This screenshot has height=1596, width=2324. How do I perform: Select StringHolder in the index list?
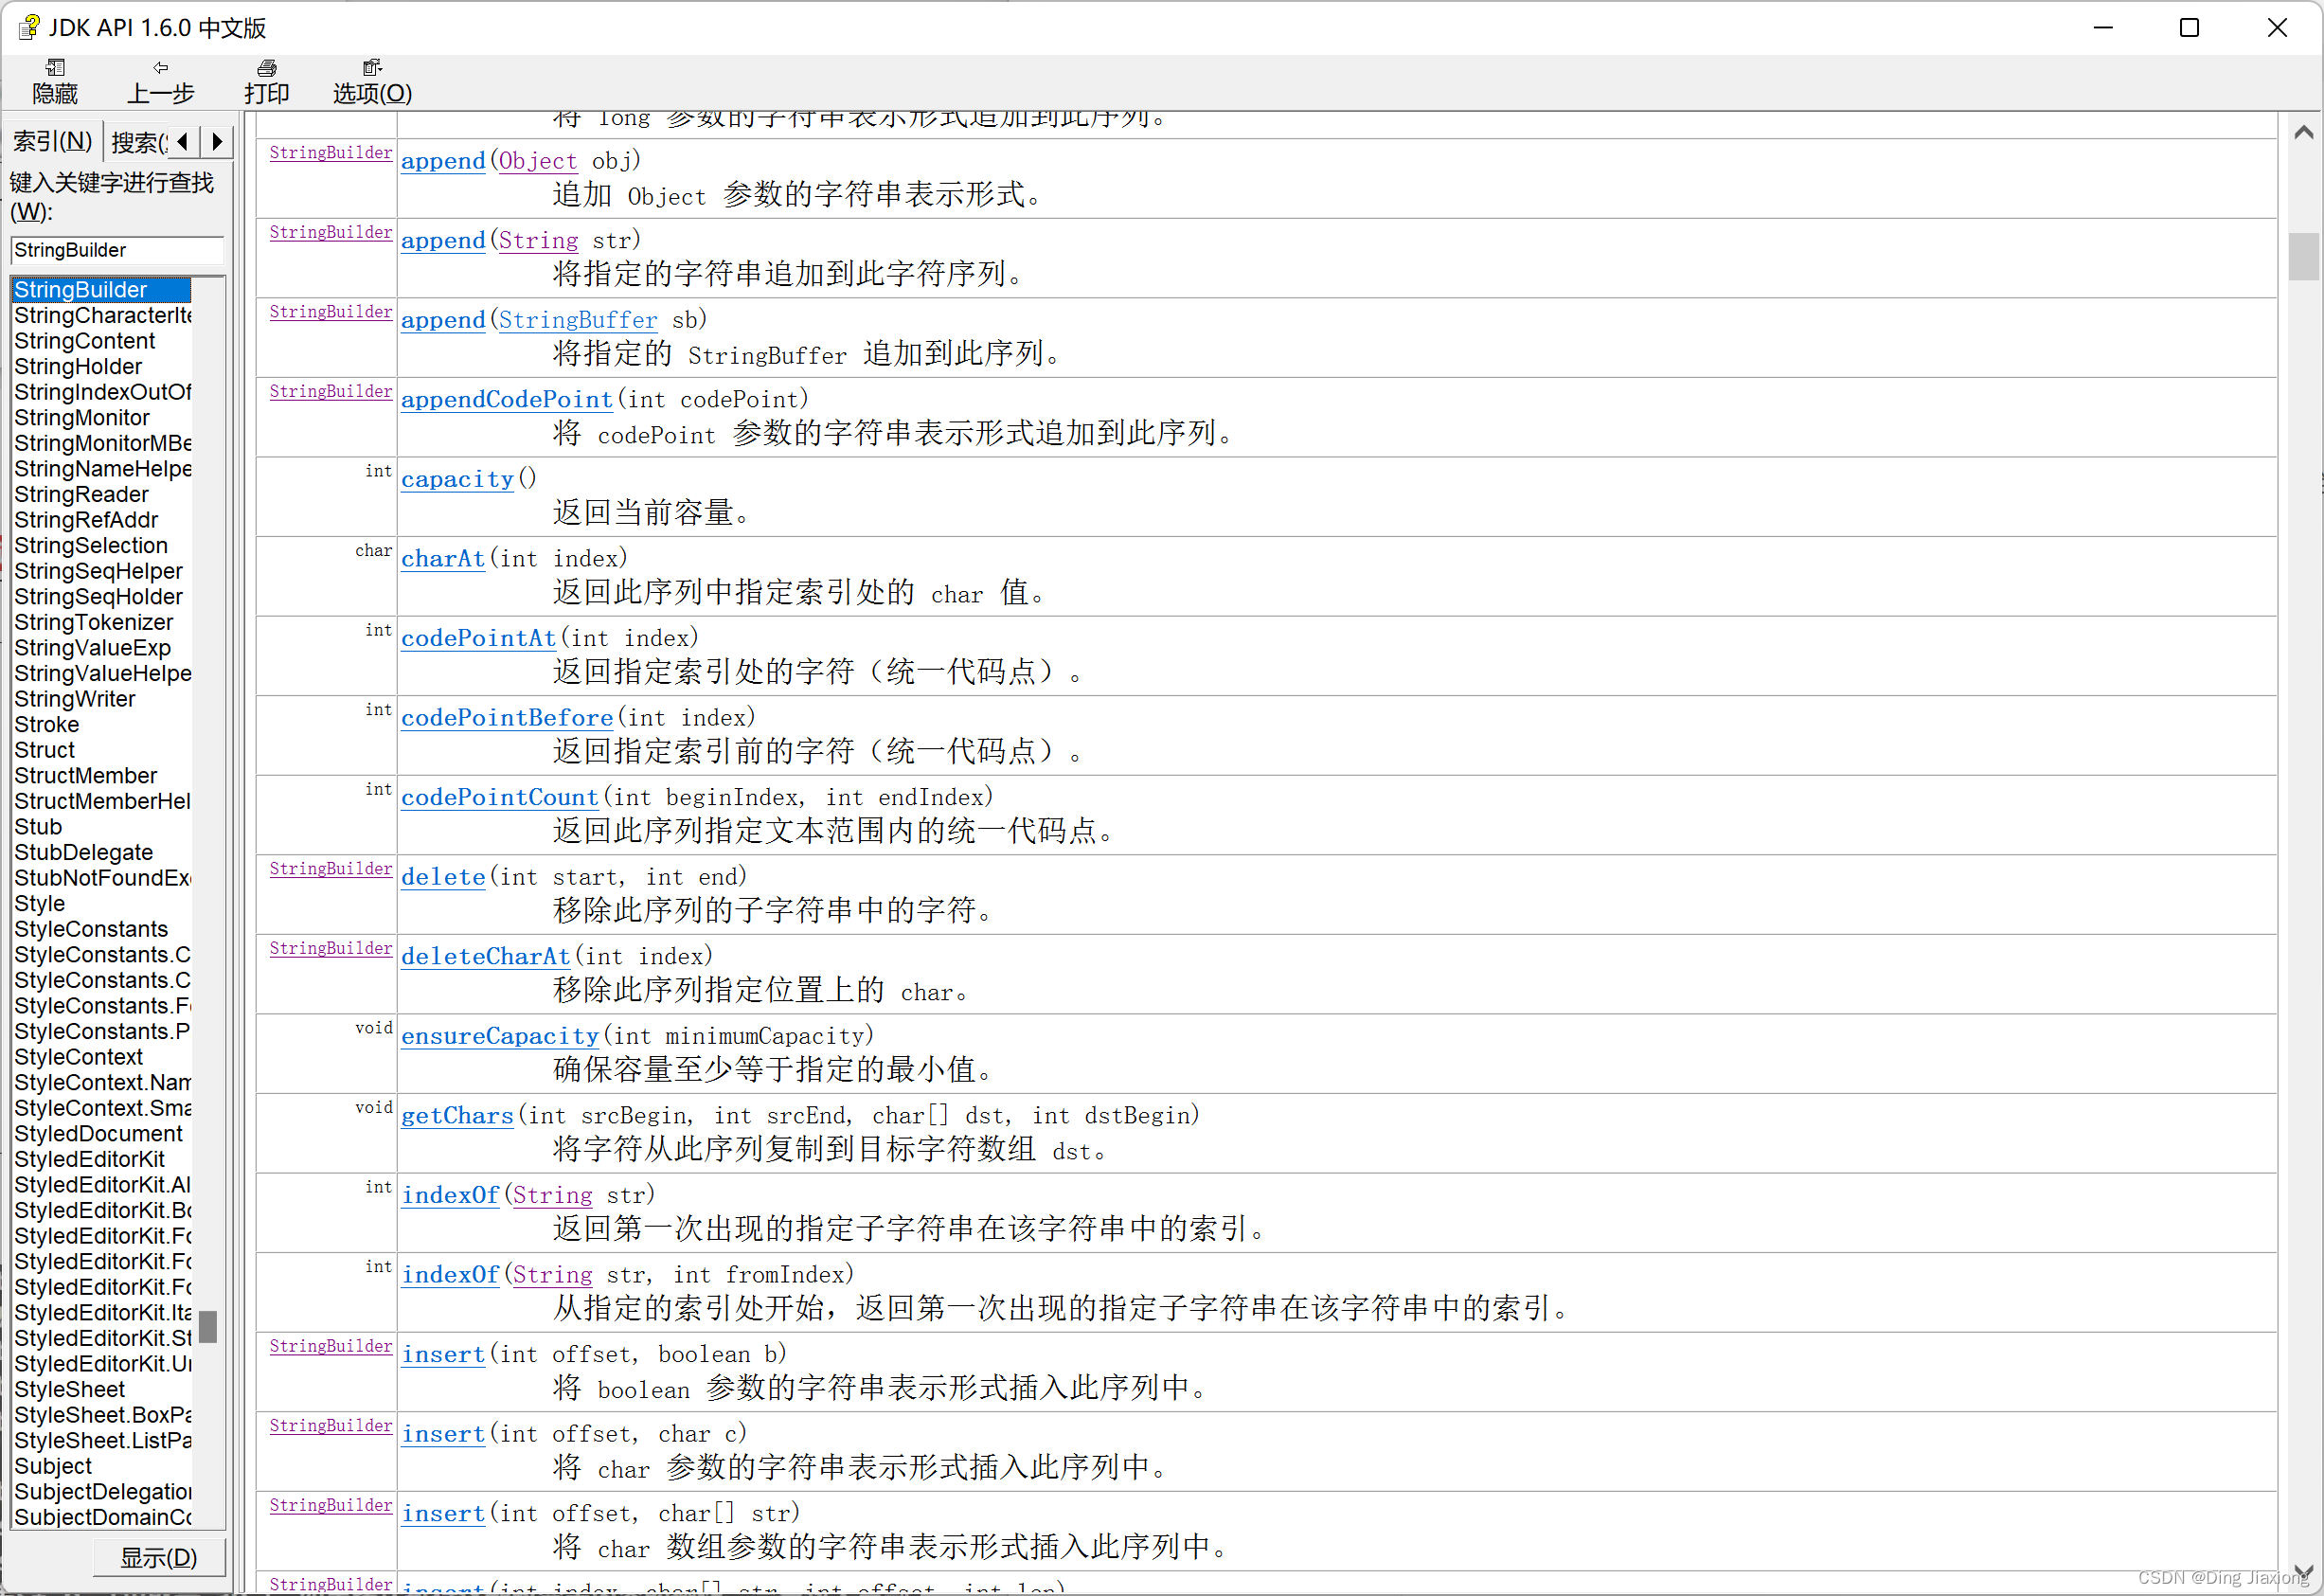click(78, 367)
